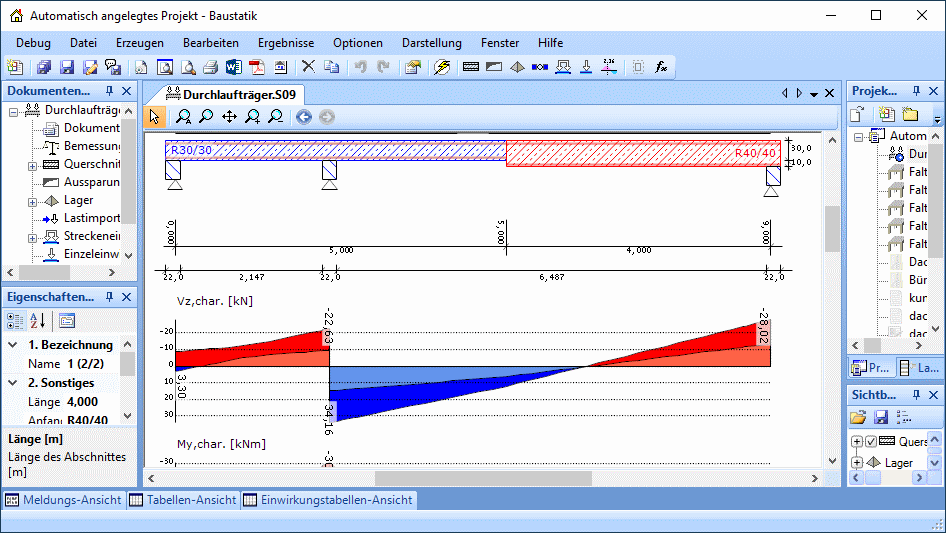Click the cross-section hatched beam icon in toolbar

coord(471,67)
